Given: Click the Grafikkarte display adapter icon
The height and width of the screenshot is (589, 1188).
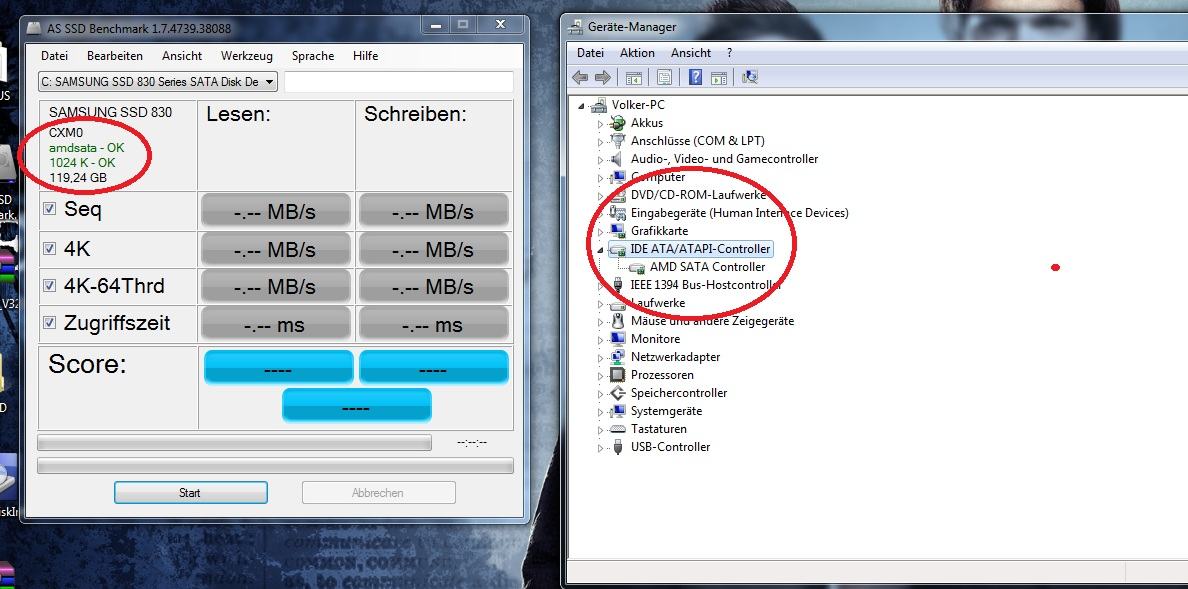Looking at the screenshot, I should (x=617, y=230).
